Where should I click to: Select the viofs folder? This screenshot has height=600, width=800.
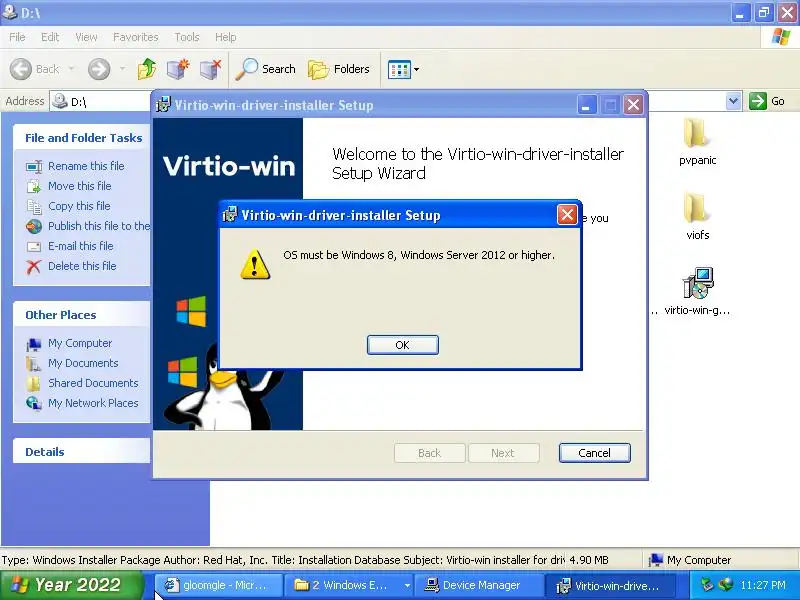[697, 216]
